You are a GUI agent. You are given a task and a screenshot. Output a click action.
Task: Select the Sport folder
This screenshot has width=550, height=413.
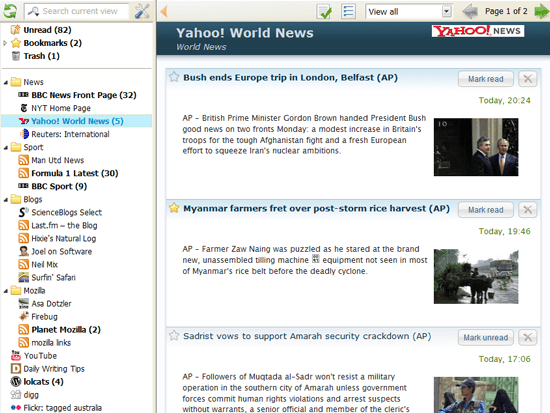(x=33, y=147)
